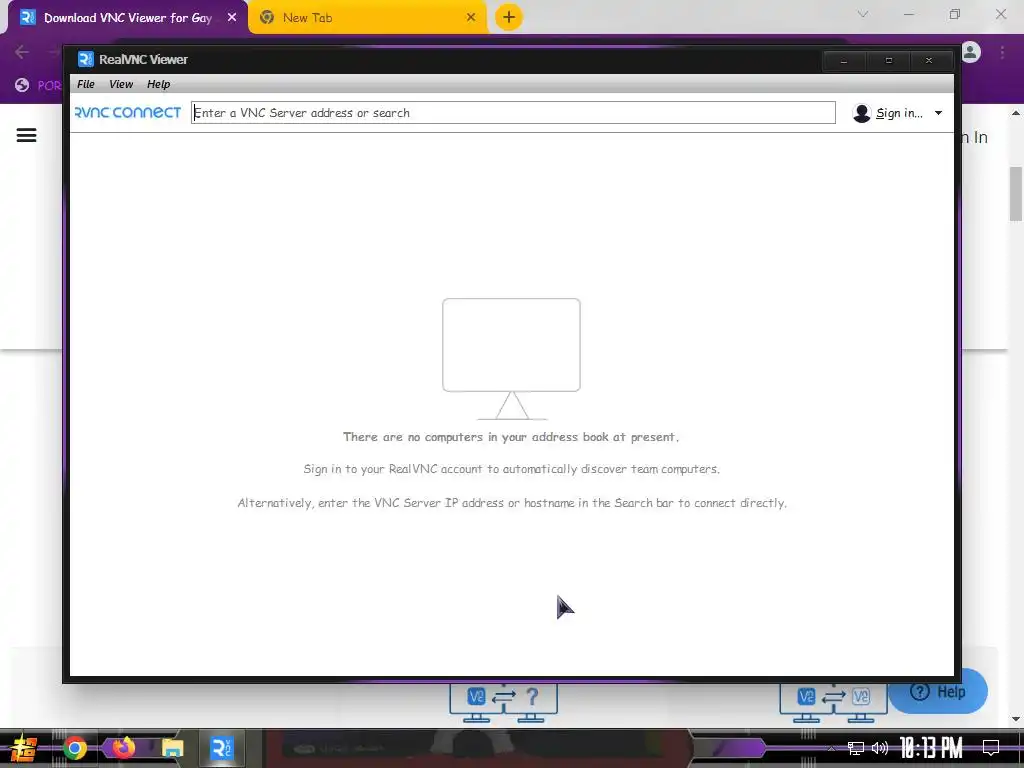Image resolution: width=1024 pixels, height=768 pixels.
Task: Open the browser profile avatar icon
Action: (971, 52)
